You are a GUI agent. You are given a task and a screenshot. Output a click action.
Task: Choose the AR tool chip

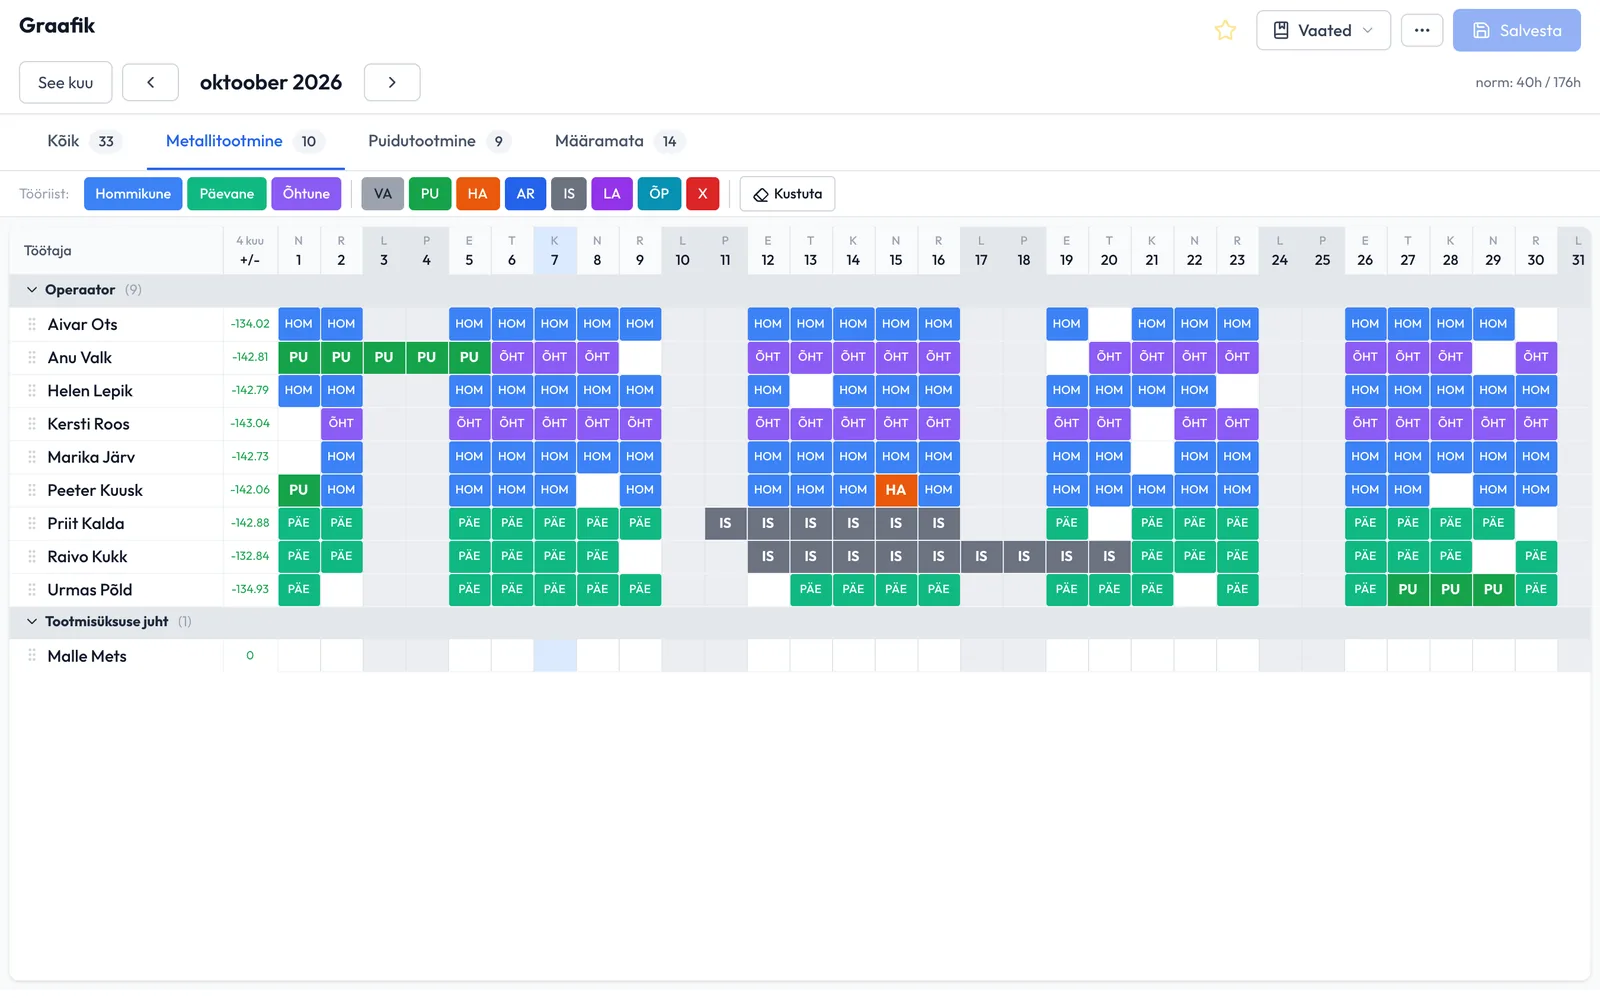coord(526,194)
